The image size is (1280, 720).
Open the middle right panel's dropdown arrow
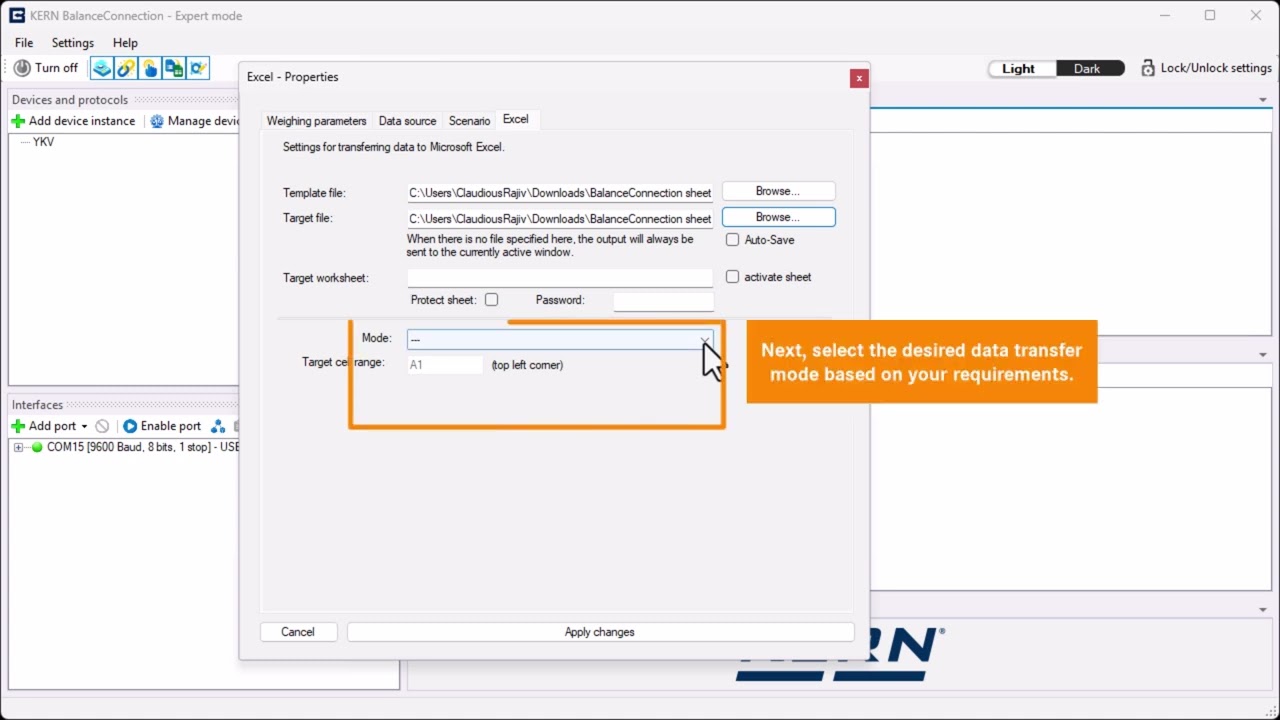click(1263, 355)
